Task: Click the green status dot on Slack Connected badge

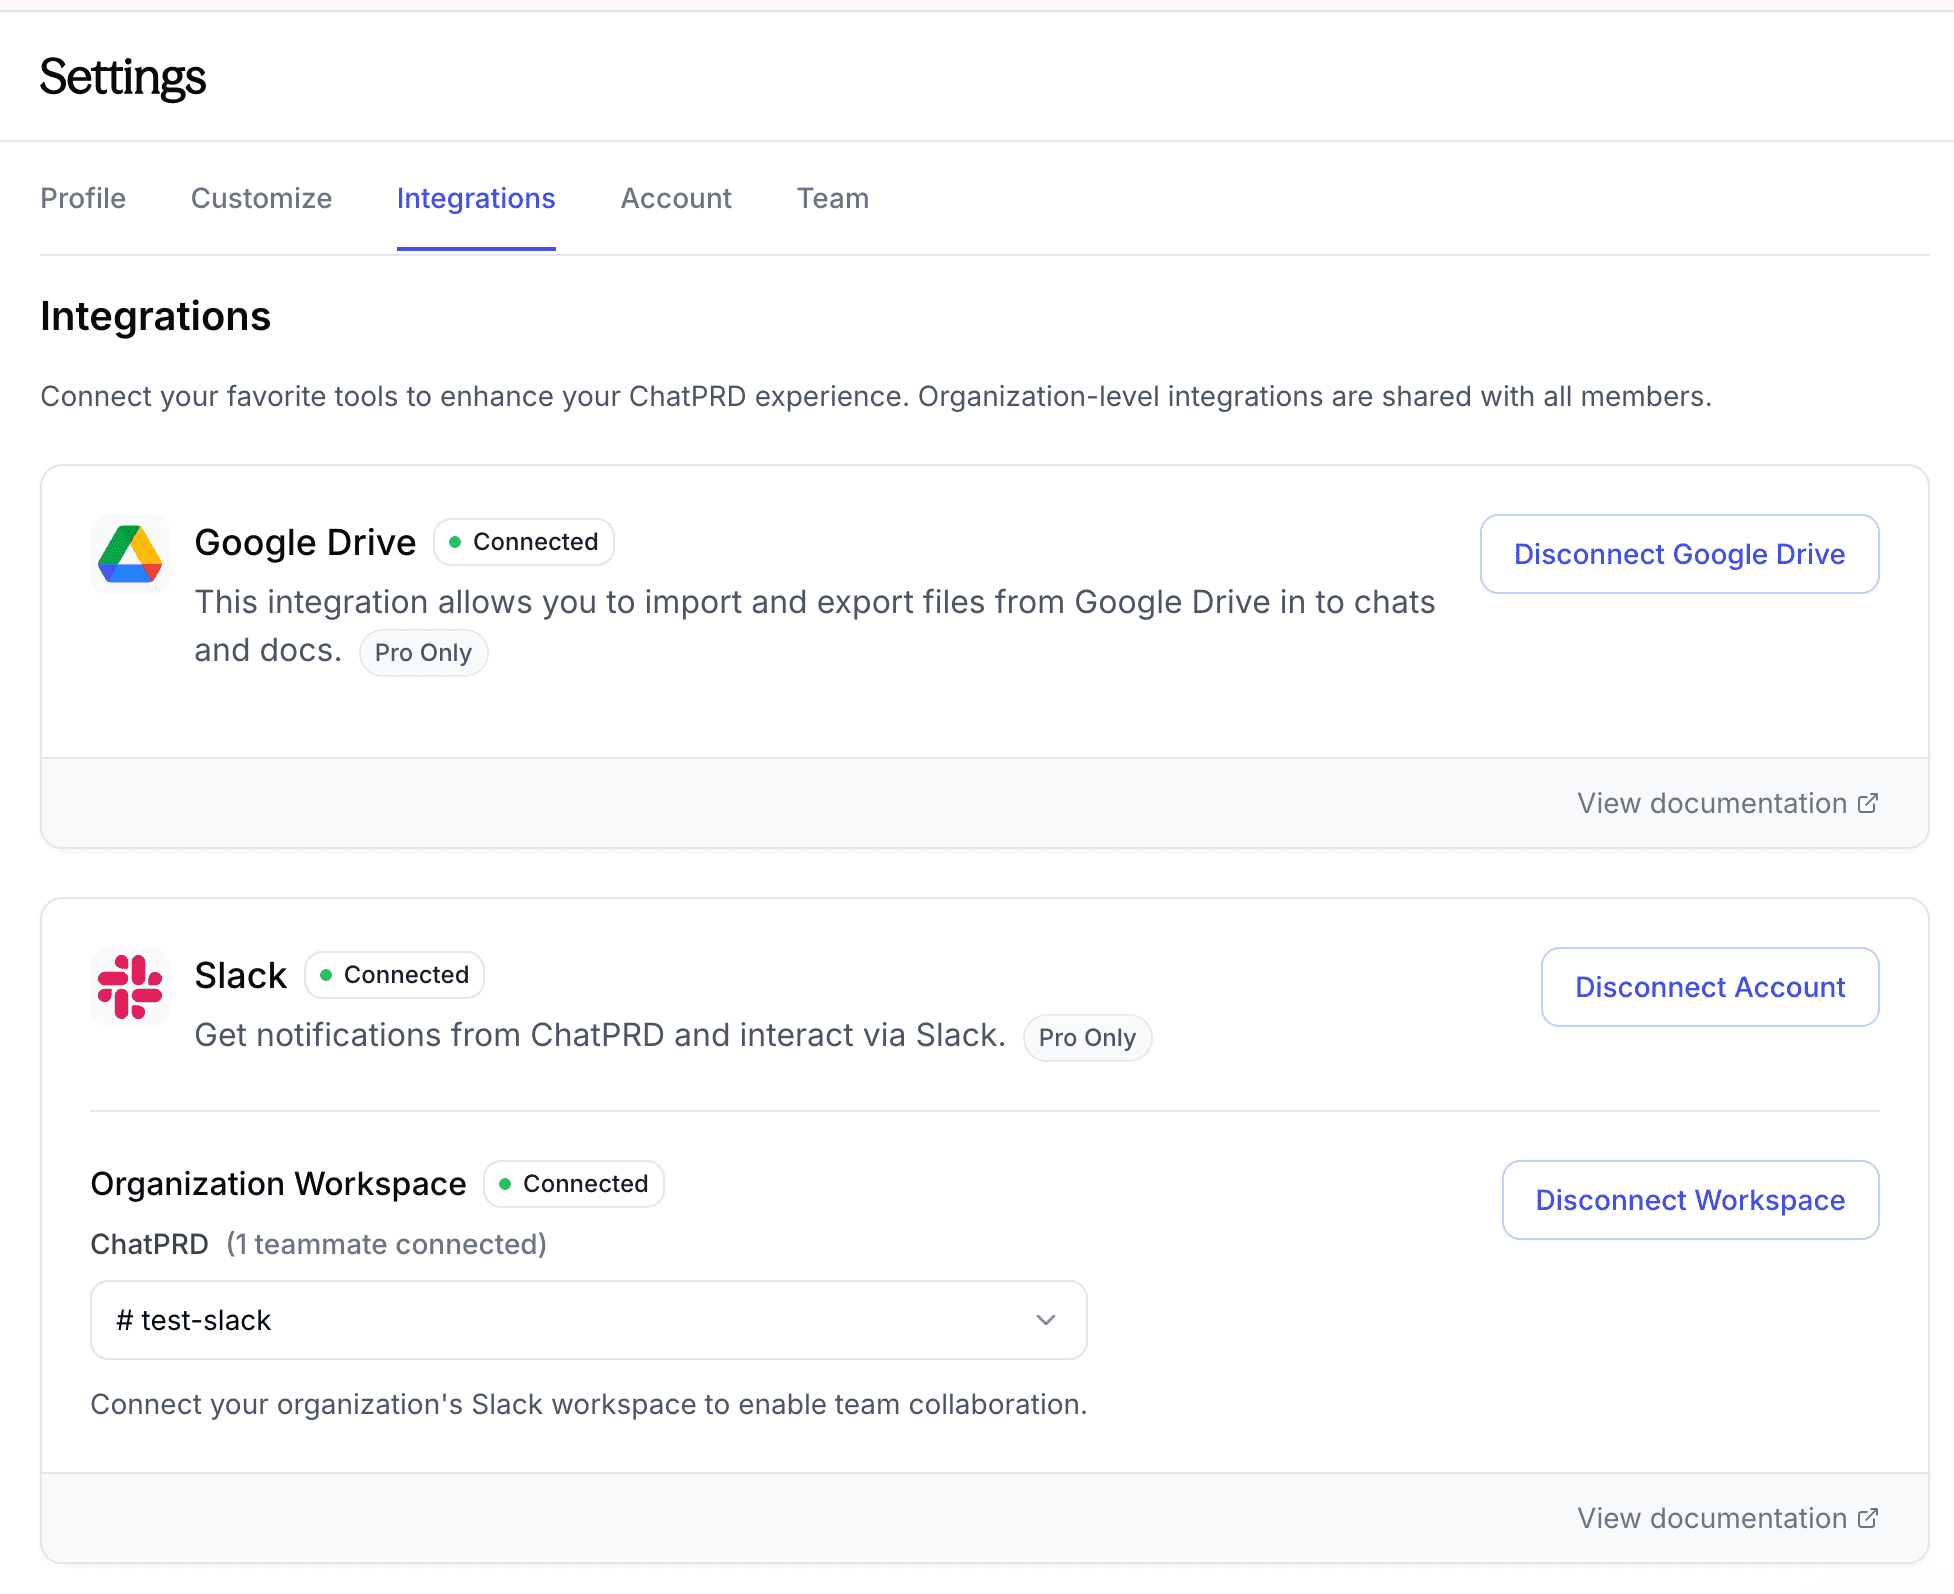Action: (x=325, y=974)
